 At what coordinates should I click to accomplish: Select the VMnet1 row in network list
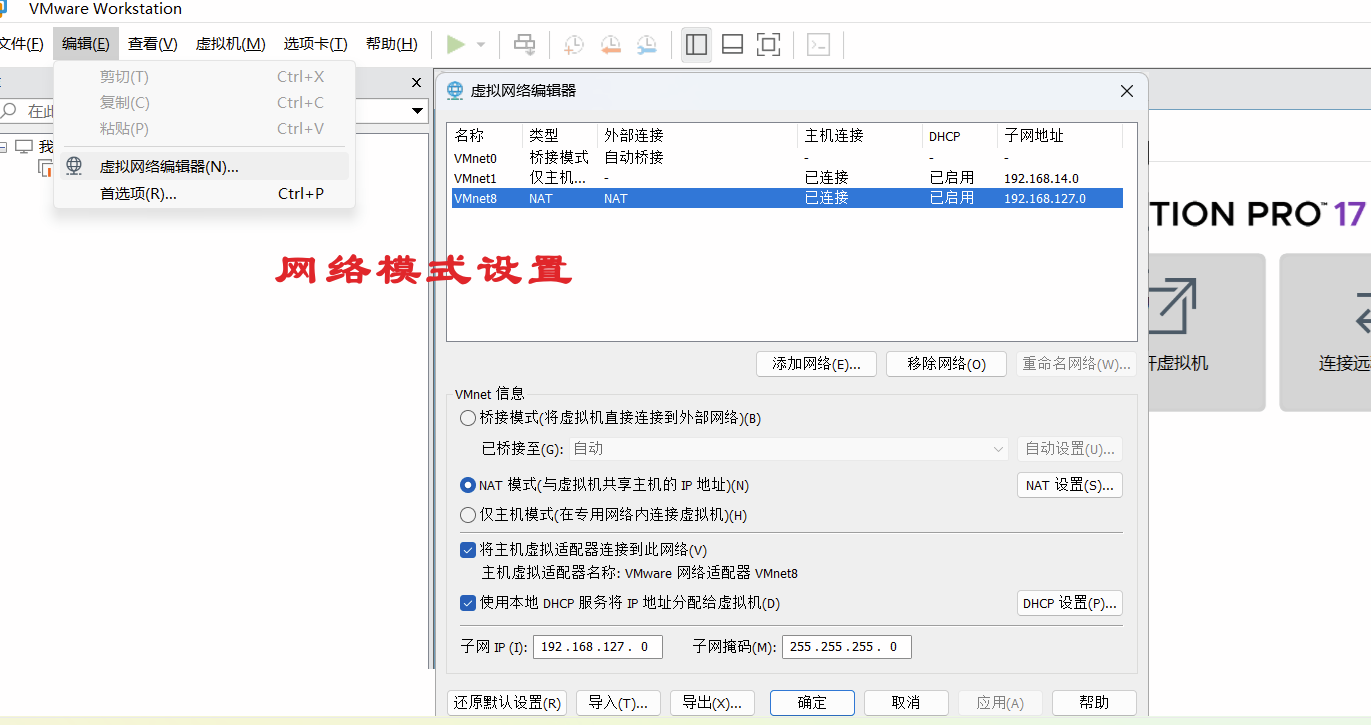point(787,178)
